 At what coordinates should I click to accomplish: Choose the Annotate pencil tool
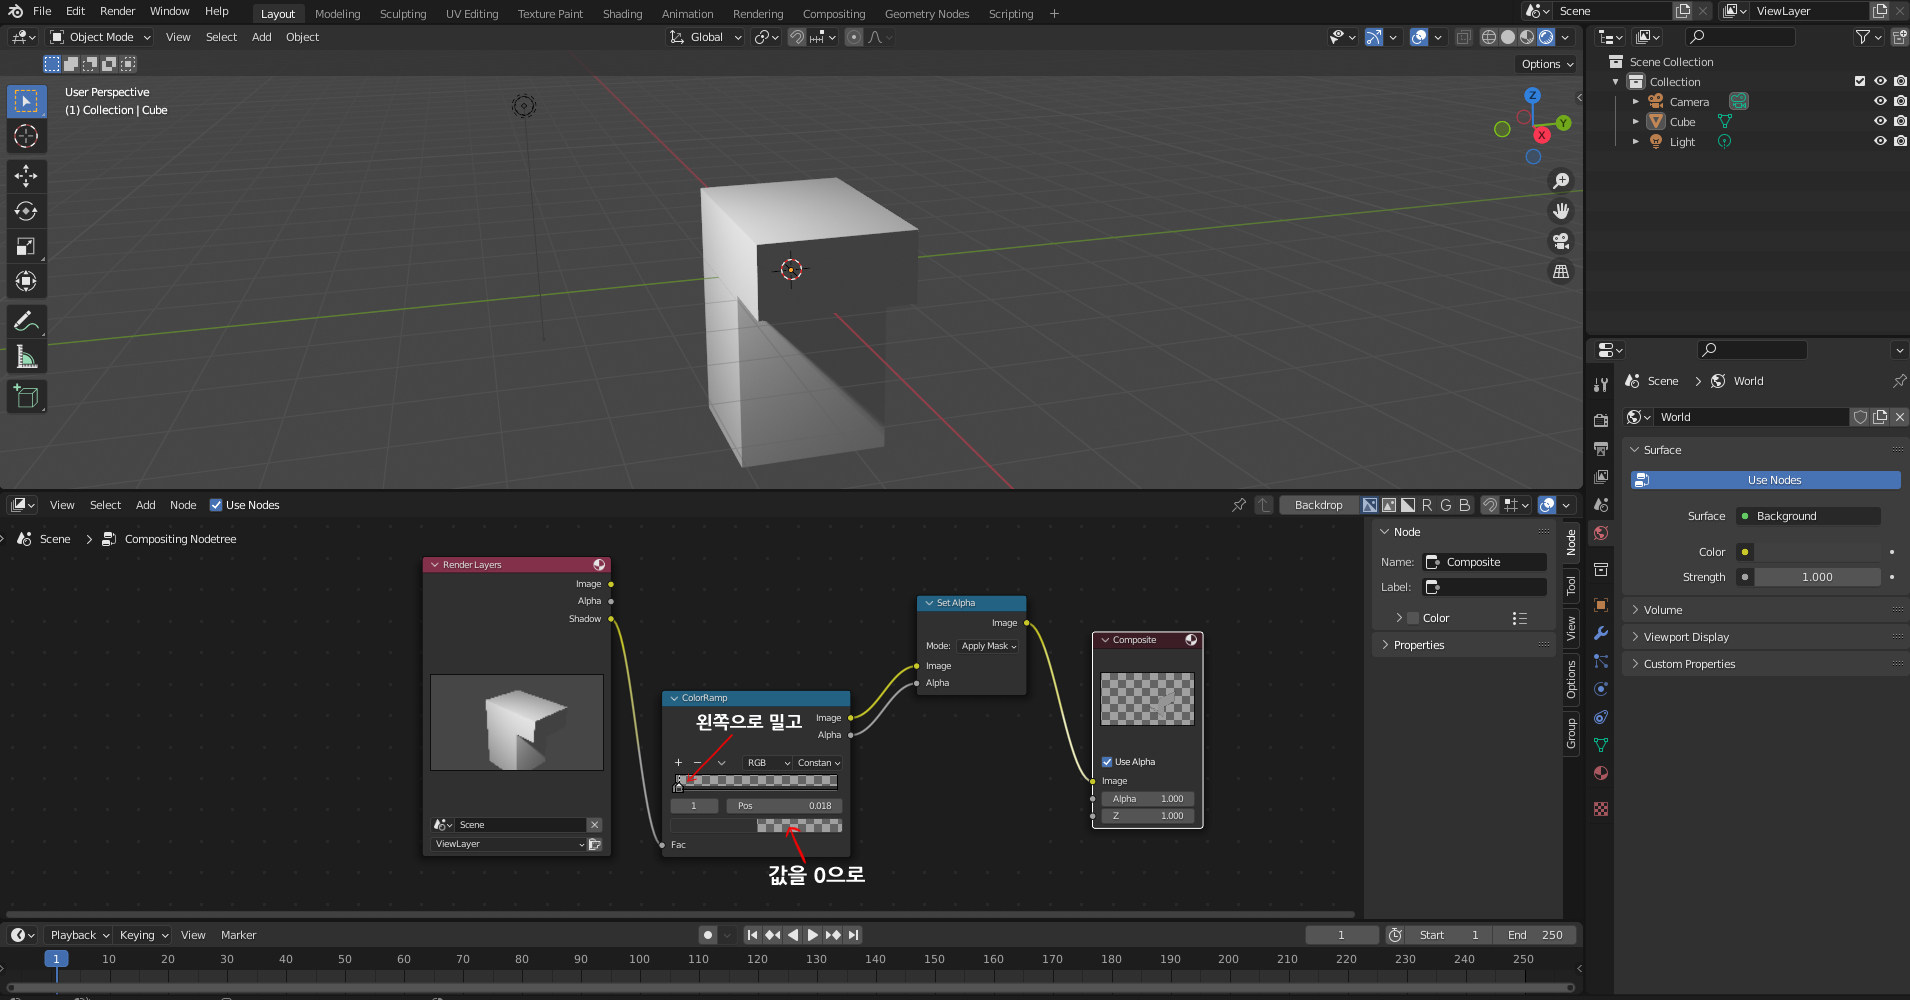click(x=26, y=321)
